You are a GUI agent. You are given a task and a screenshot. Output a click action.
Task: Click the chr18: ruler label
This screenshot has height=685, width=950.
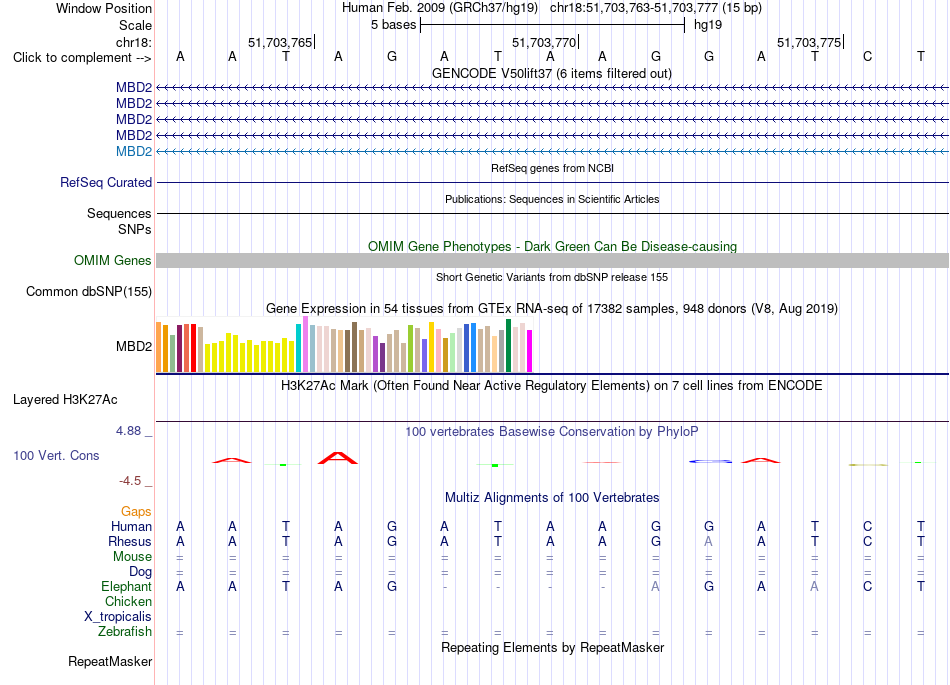point(134,42)
